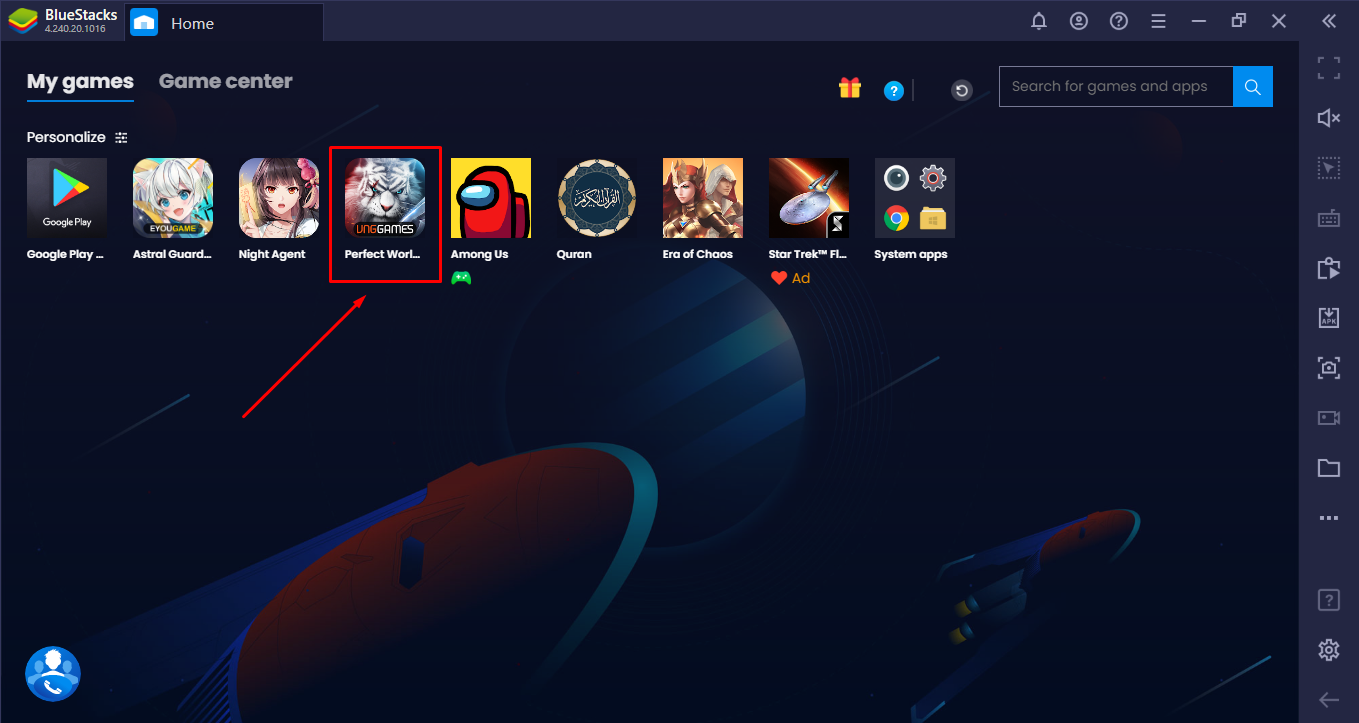Open help icon in the title bar
The width and height of the screenshot is (1359, 723).
(x=1119, y=21)
